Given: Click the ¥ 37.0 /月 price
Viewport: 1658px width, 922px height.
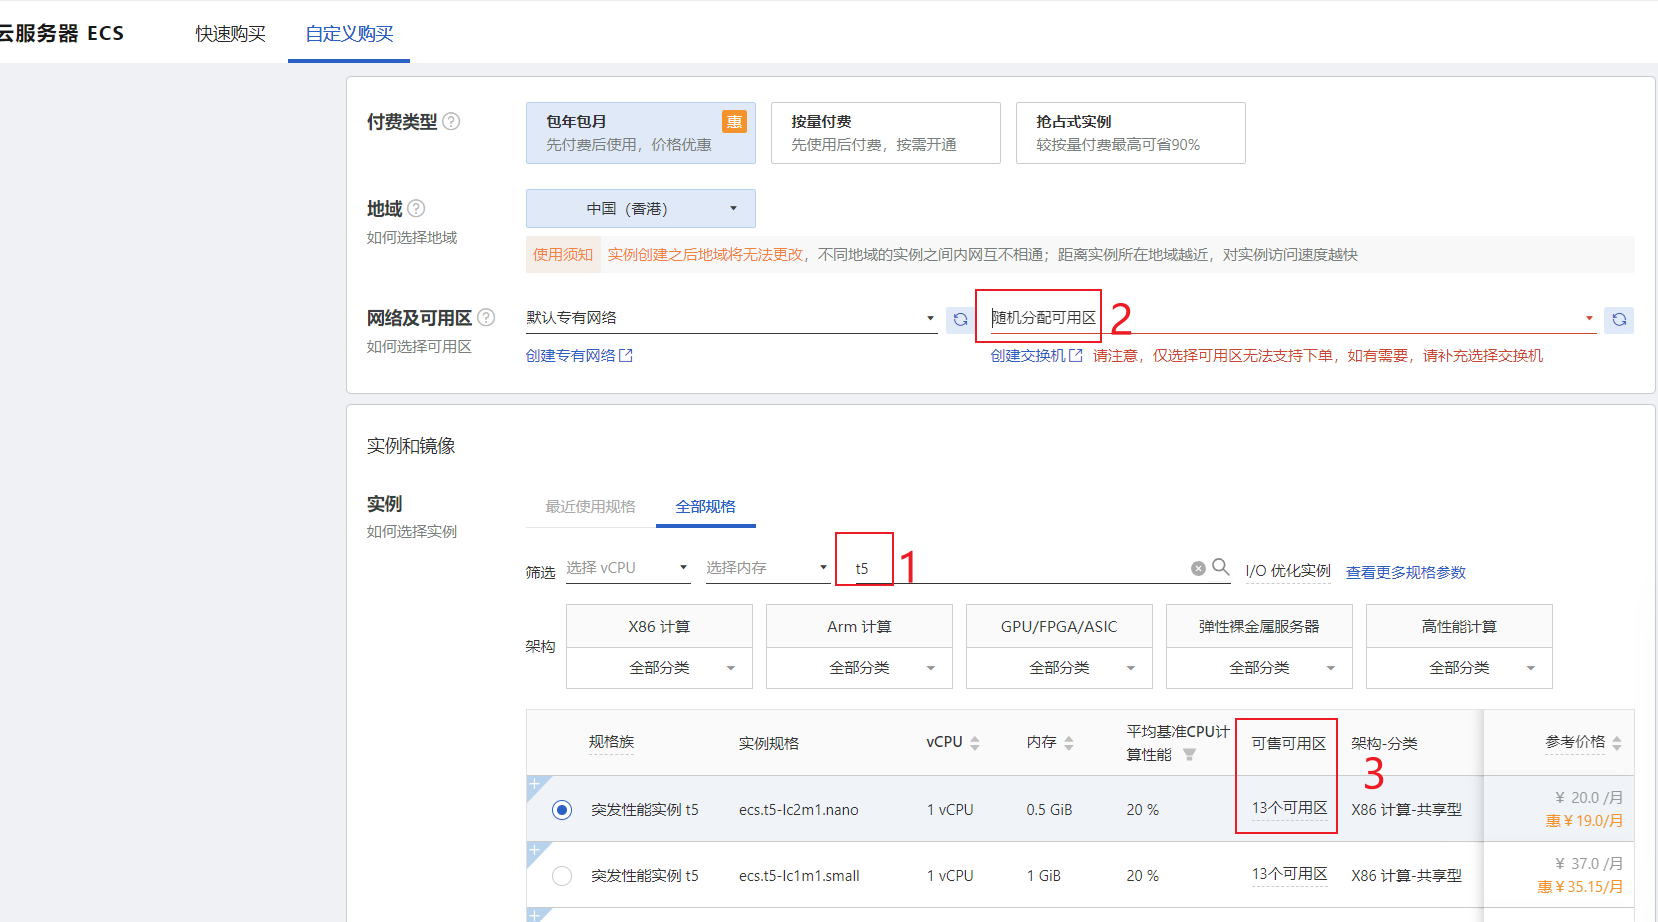Looking at the screenshot, I should 1589,864.
